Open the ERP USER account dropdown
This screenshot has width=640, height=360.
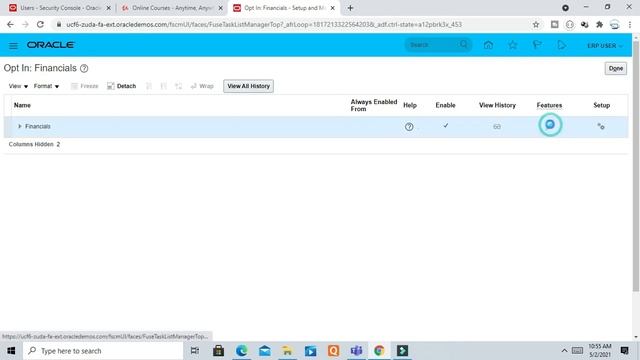coord(605,46)
